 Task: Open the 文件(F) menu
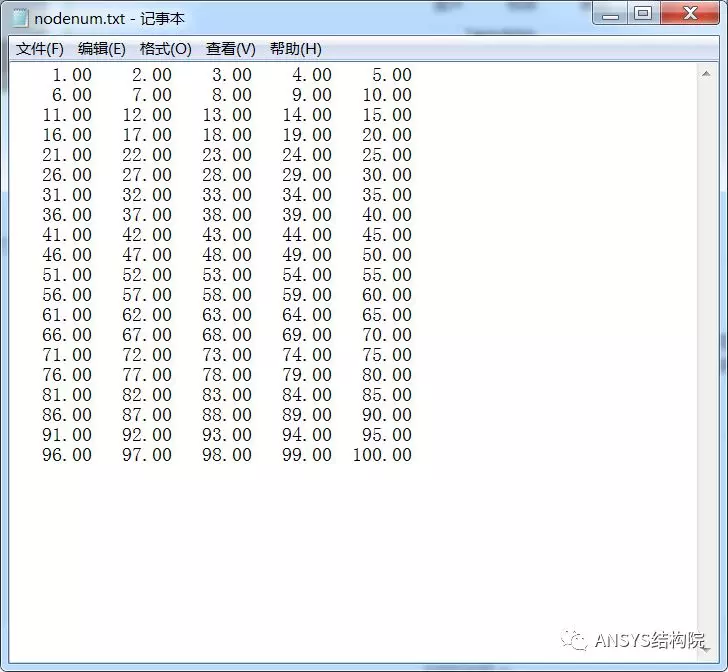pos(39,49)
